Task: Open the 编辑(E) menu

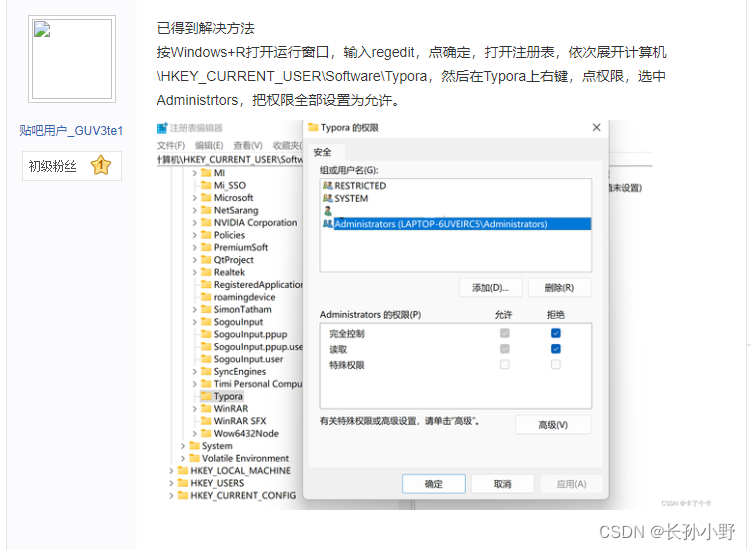Action: pos(209,145)
